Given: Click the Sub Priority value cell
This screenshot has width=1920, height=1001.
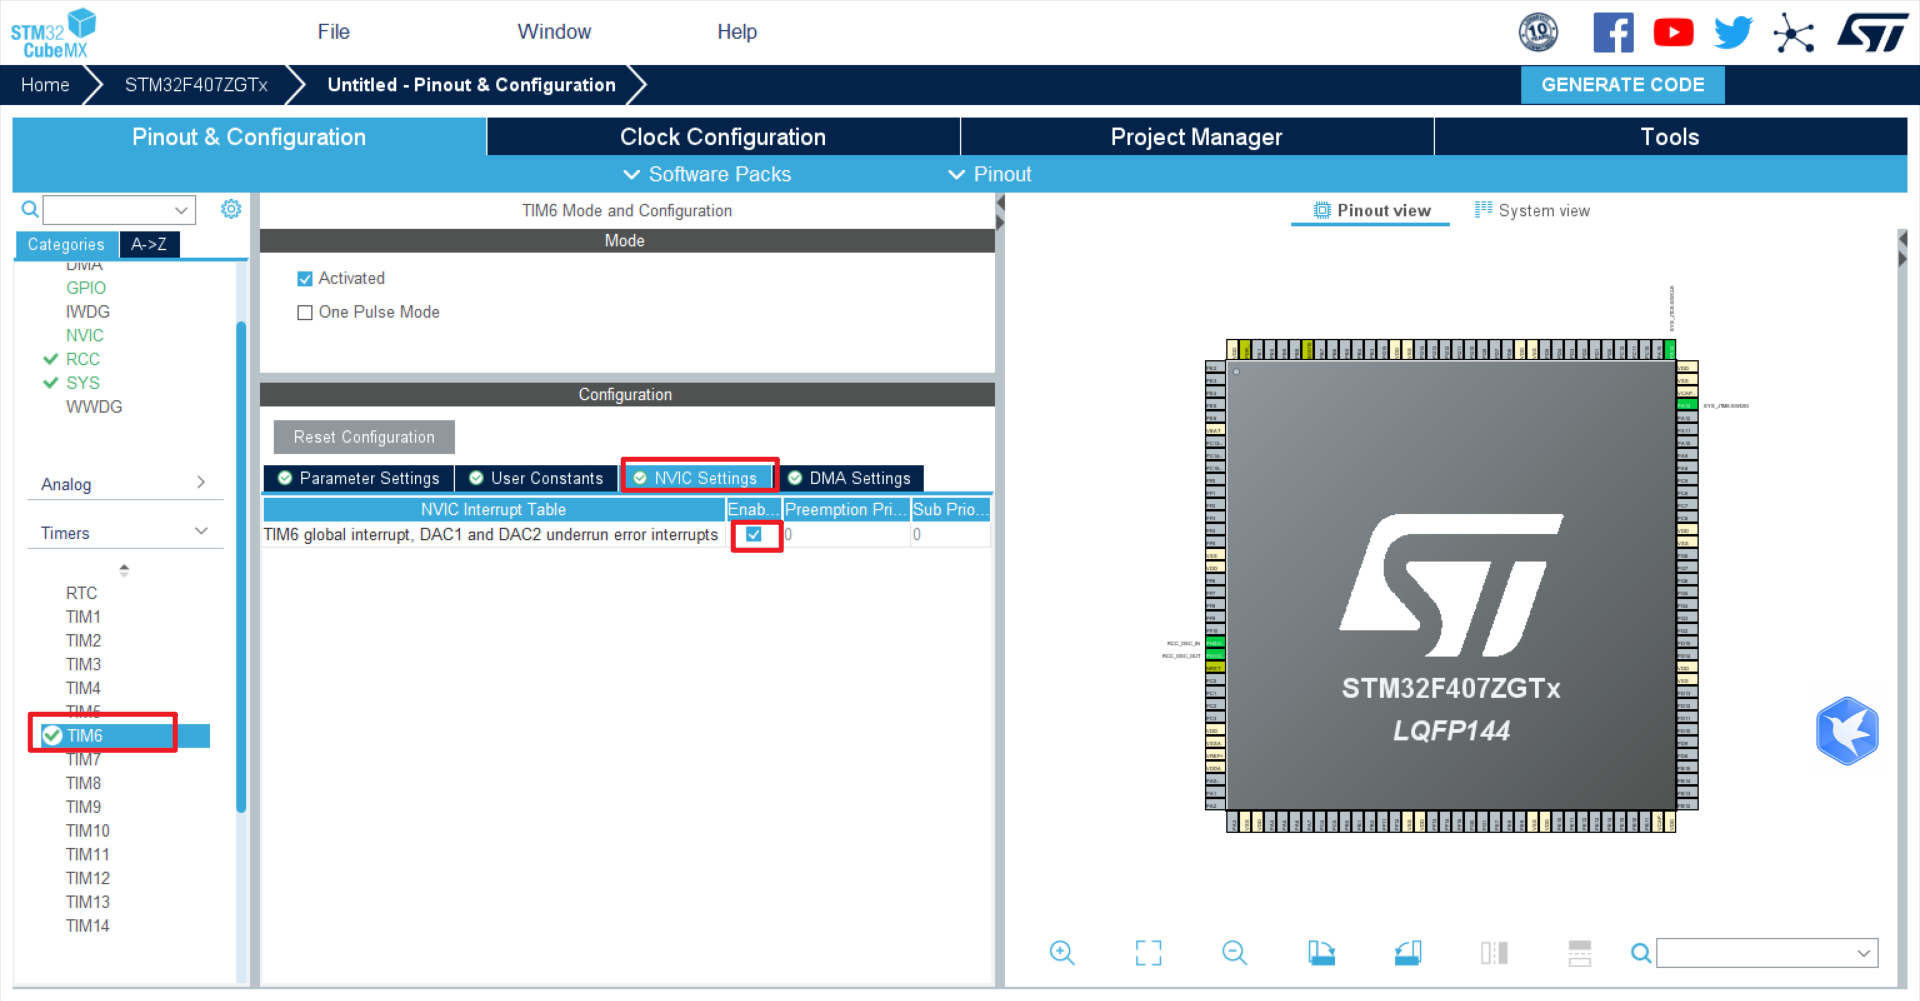Looking at the screenshot, I should click(950, 535).
